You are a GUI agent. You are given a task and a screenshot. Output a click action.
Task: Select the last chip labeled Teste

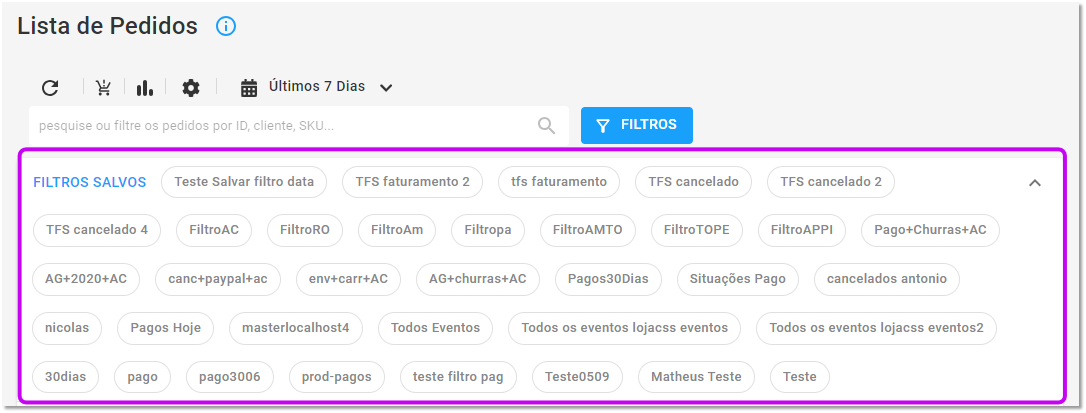pyautogui.click(x=800, y=377)
